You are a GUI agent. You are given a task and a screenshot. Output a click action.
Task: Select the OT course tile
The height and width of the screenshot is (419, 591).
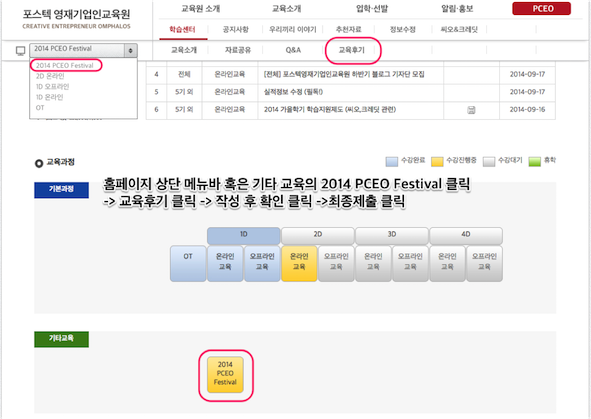coord(188,263)
